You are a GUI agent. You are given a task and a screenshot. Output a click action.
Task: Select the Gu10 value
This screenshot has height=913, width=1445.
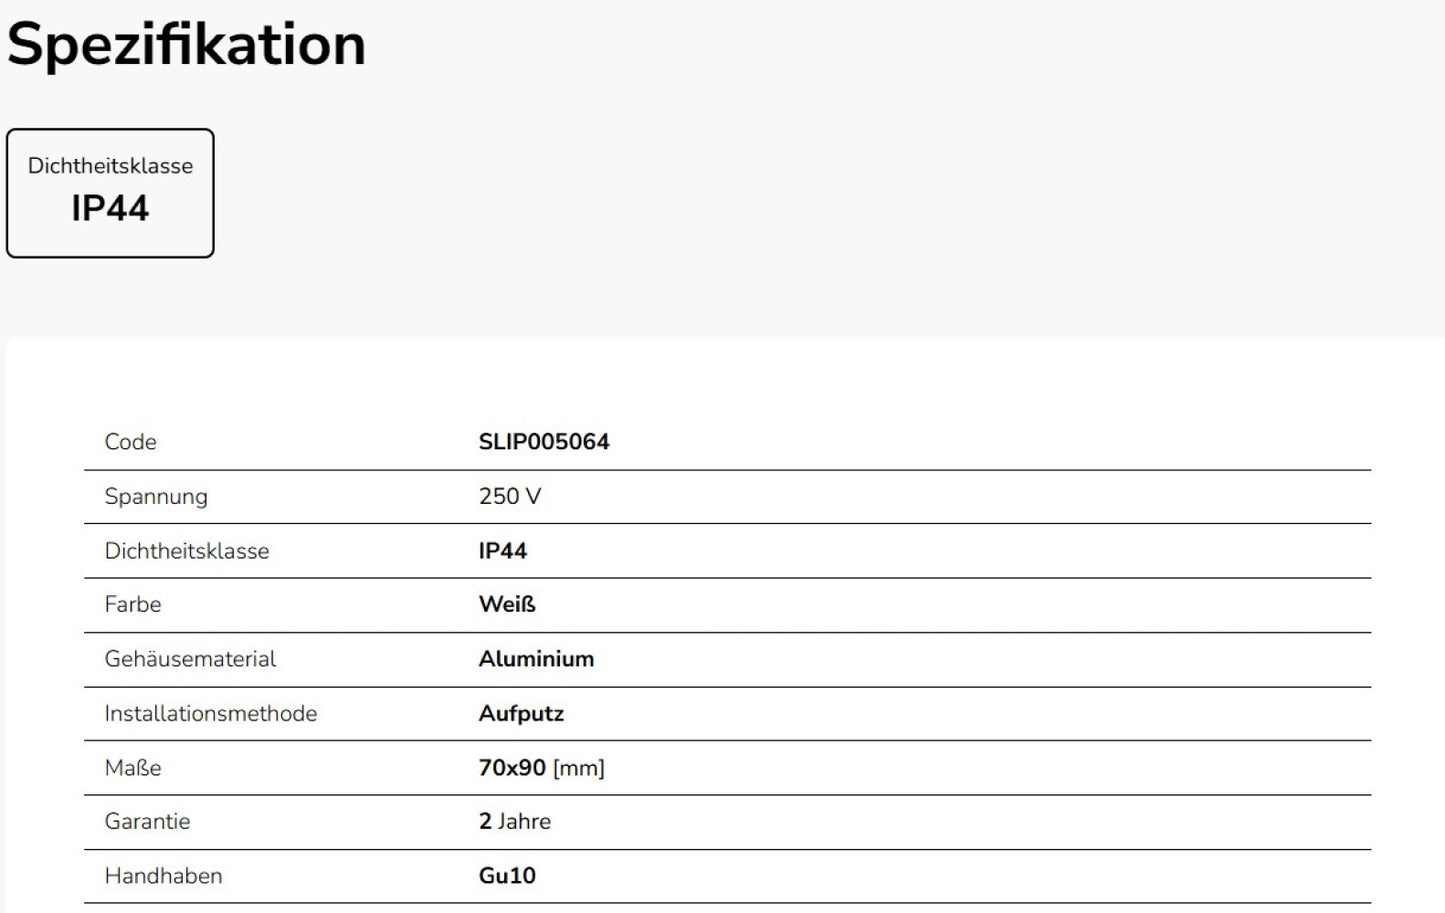507,876
